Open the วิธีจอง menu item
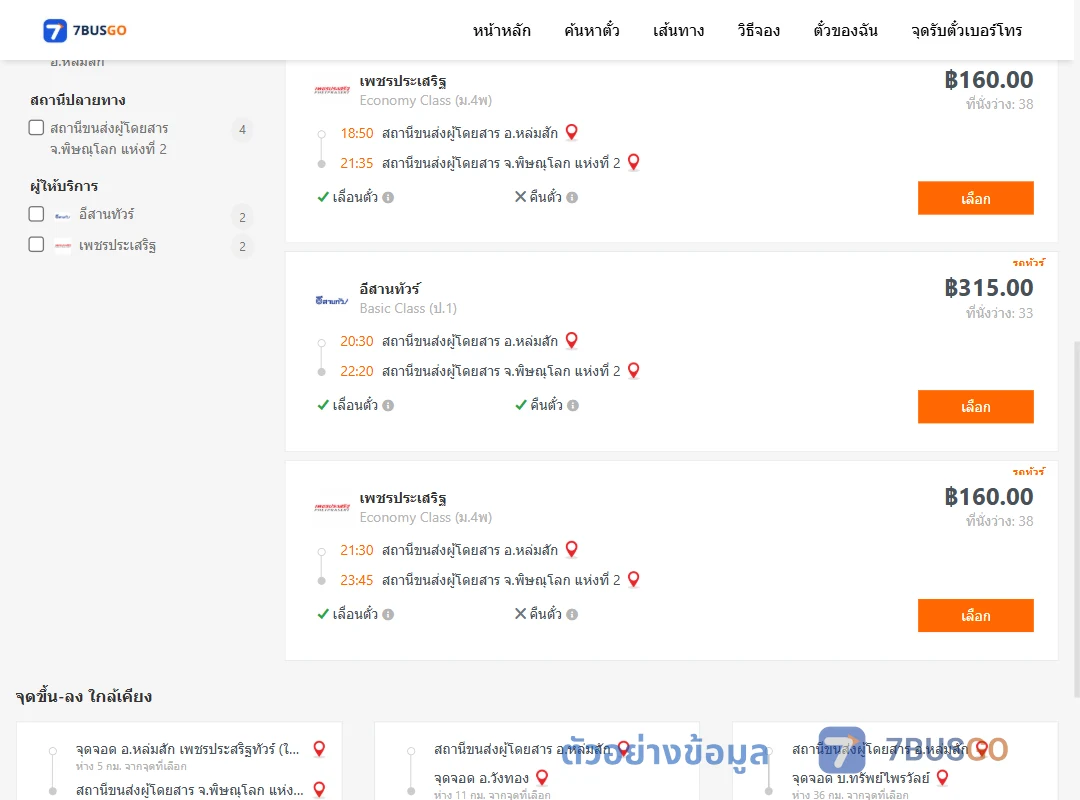The width and height of the screenshot is (1080, 800). [x=758, y=30]
